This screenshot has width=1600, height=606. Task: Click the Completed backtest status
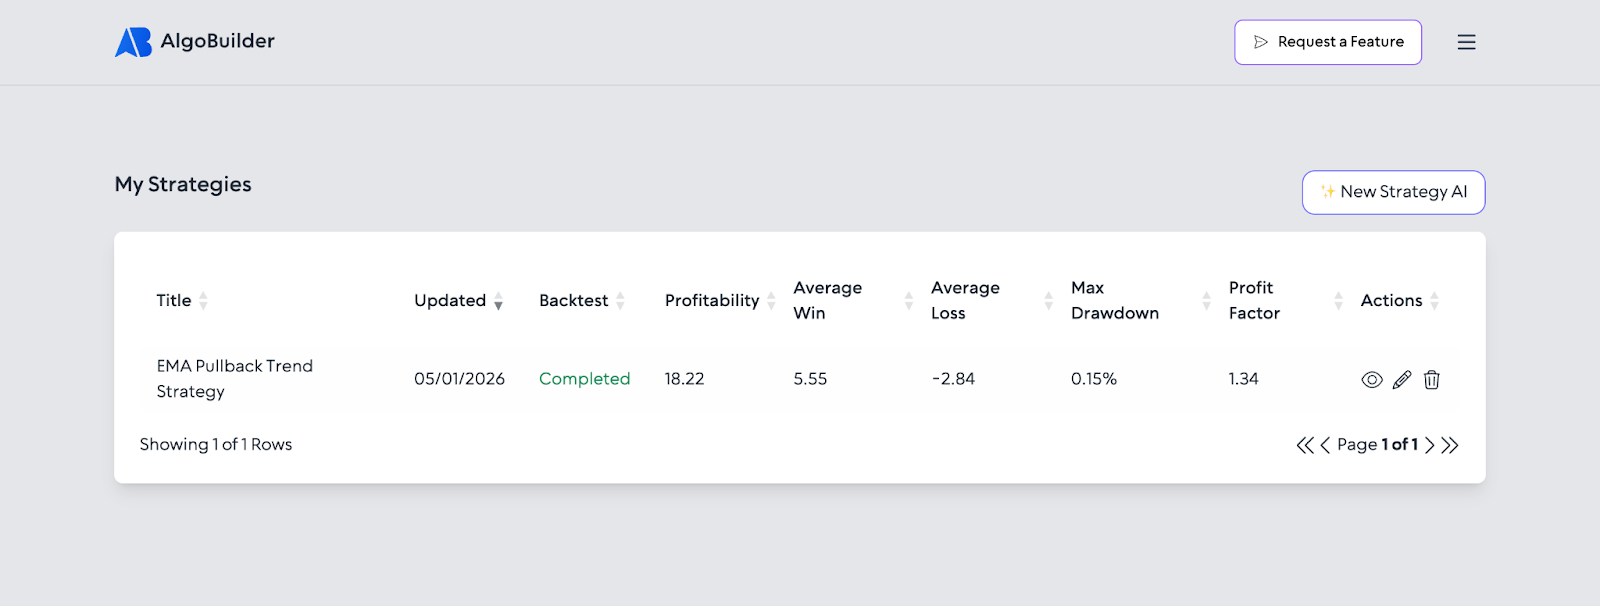click(584, 379)
